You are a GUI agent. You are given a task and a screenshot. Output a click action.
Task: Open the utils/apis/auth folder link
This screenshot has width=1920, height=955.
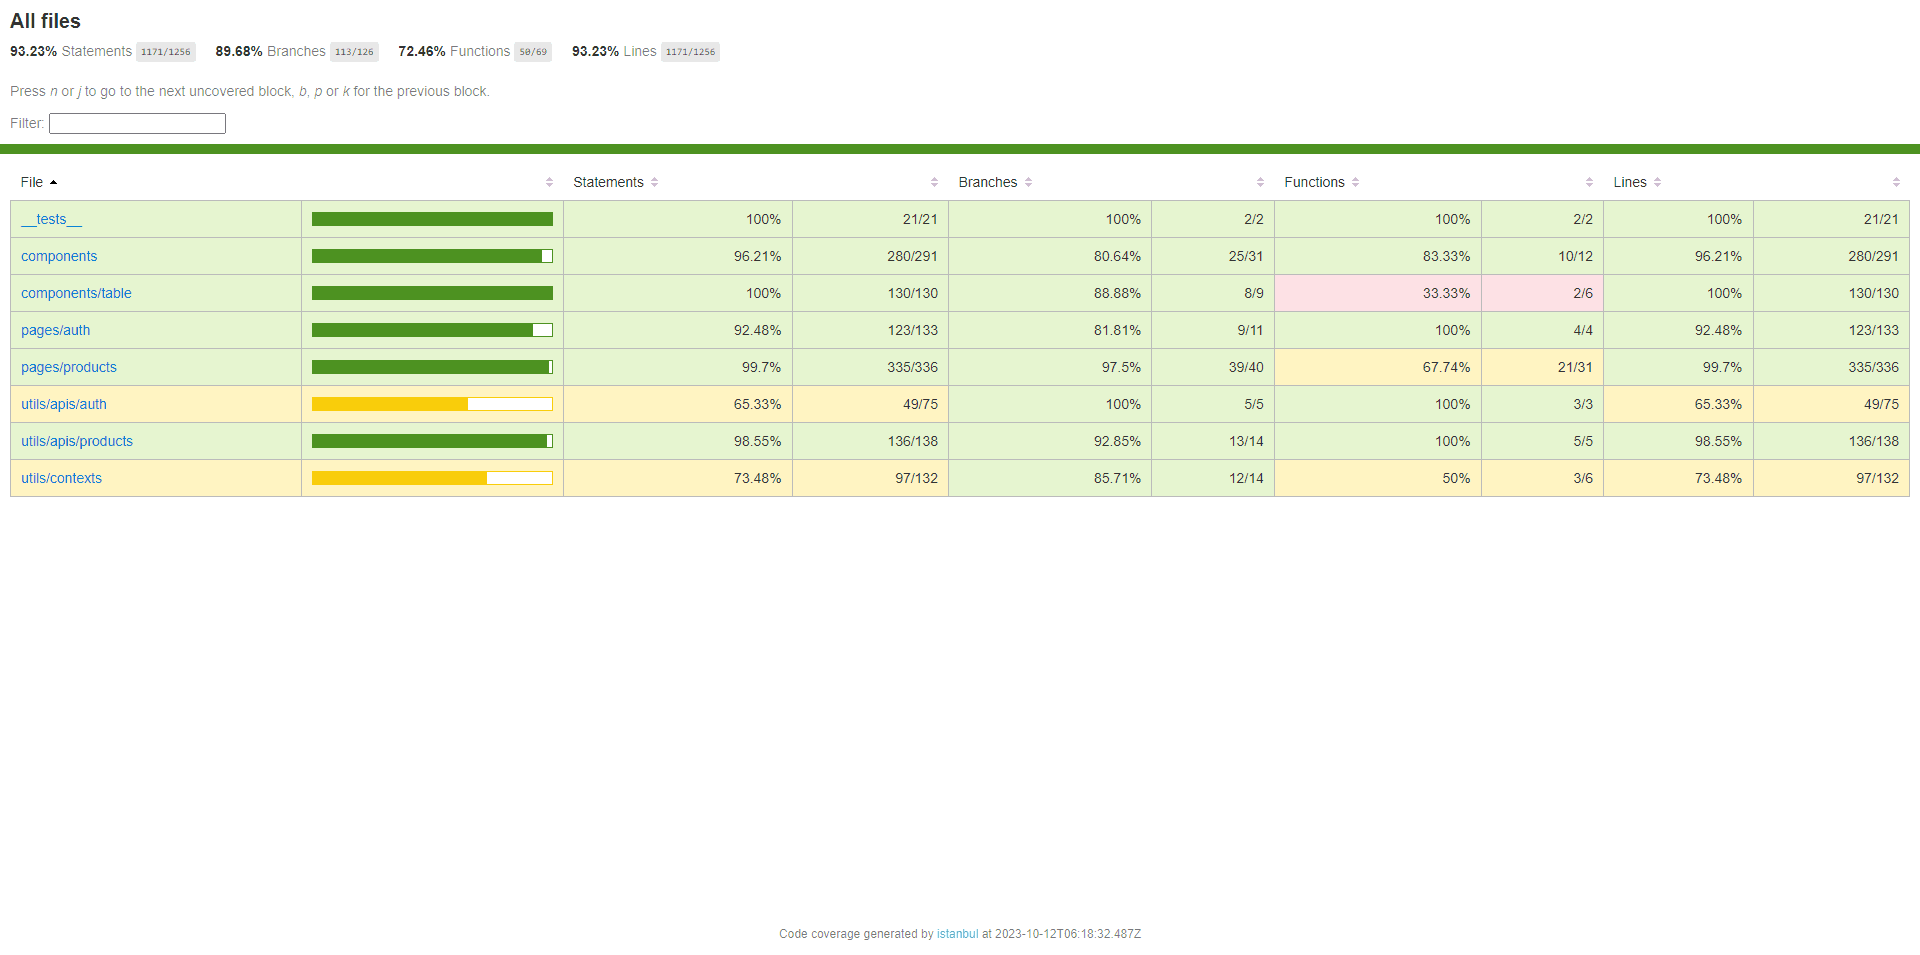(64, 404)
